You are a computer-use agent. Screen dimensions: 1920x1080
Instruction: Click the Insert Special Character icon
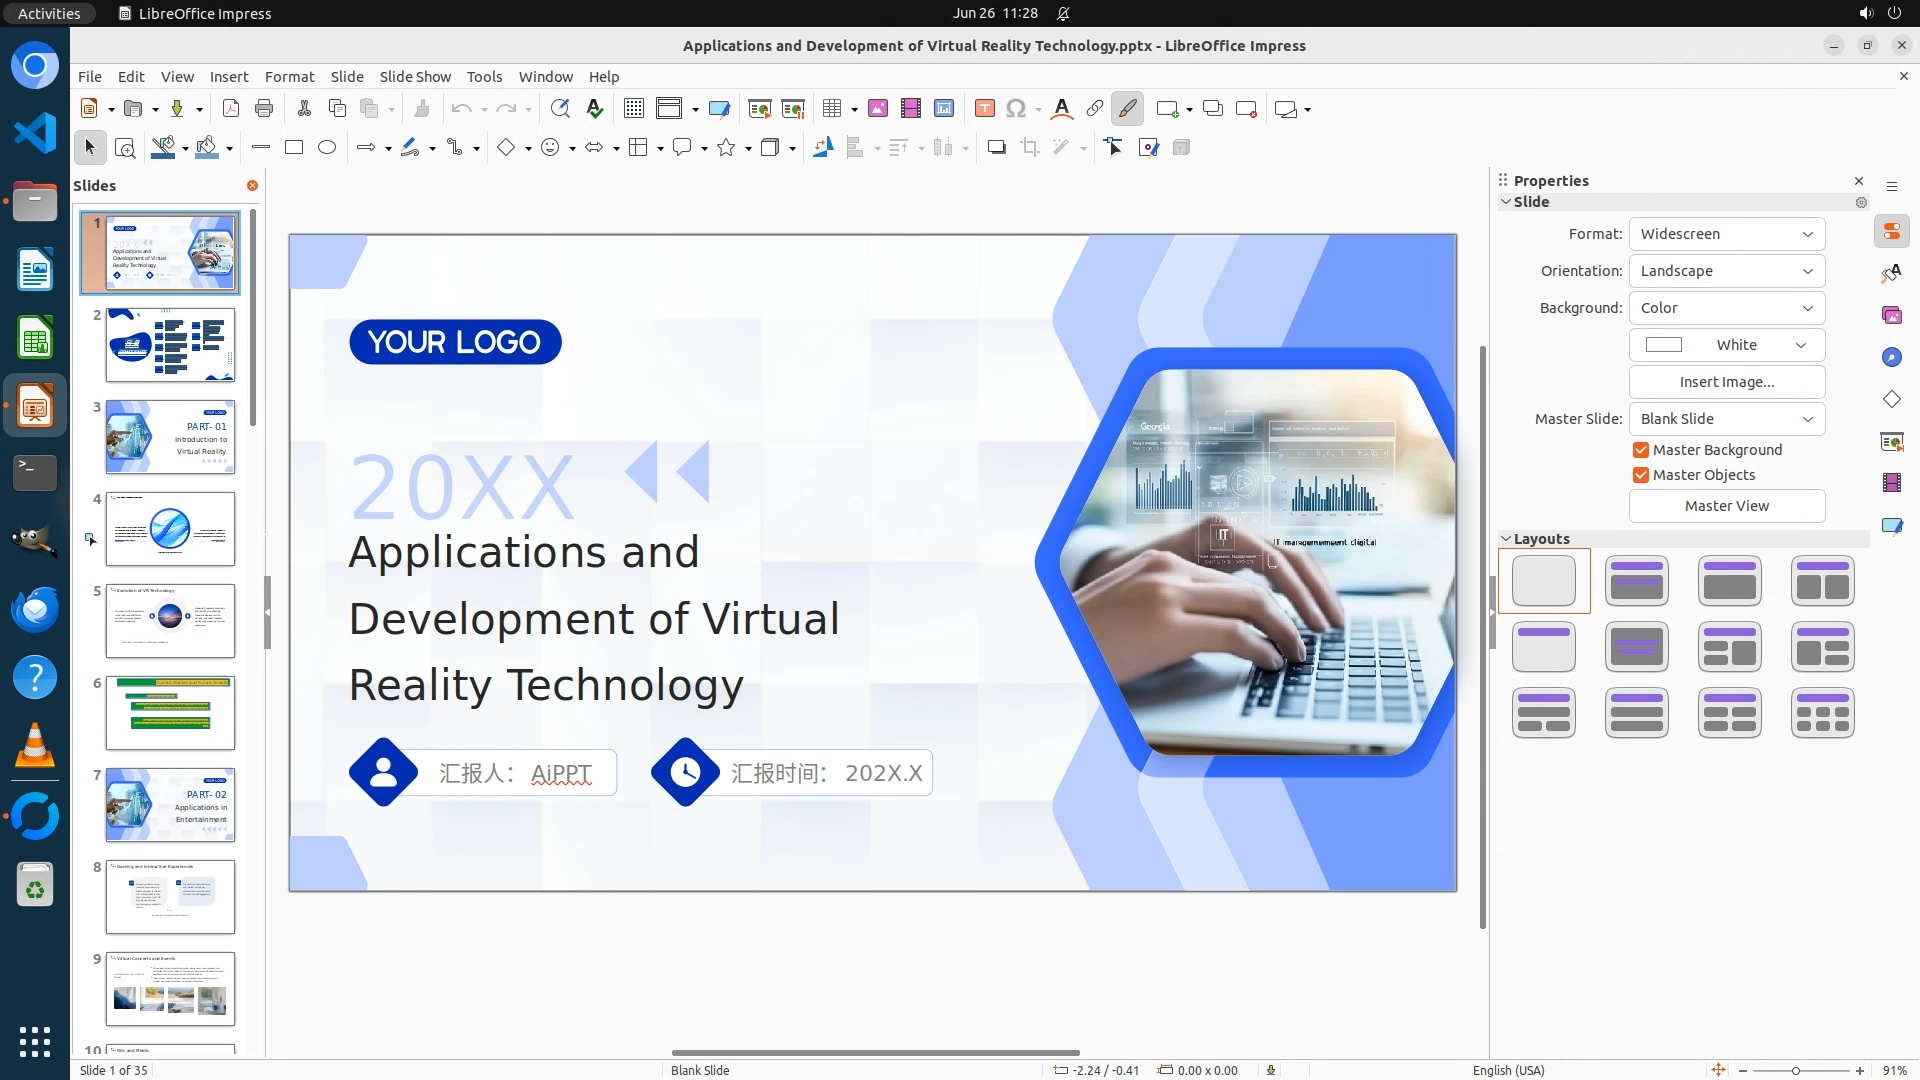pyautogui.click(x=1016, y=109)
